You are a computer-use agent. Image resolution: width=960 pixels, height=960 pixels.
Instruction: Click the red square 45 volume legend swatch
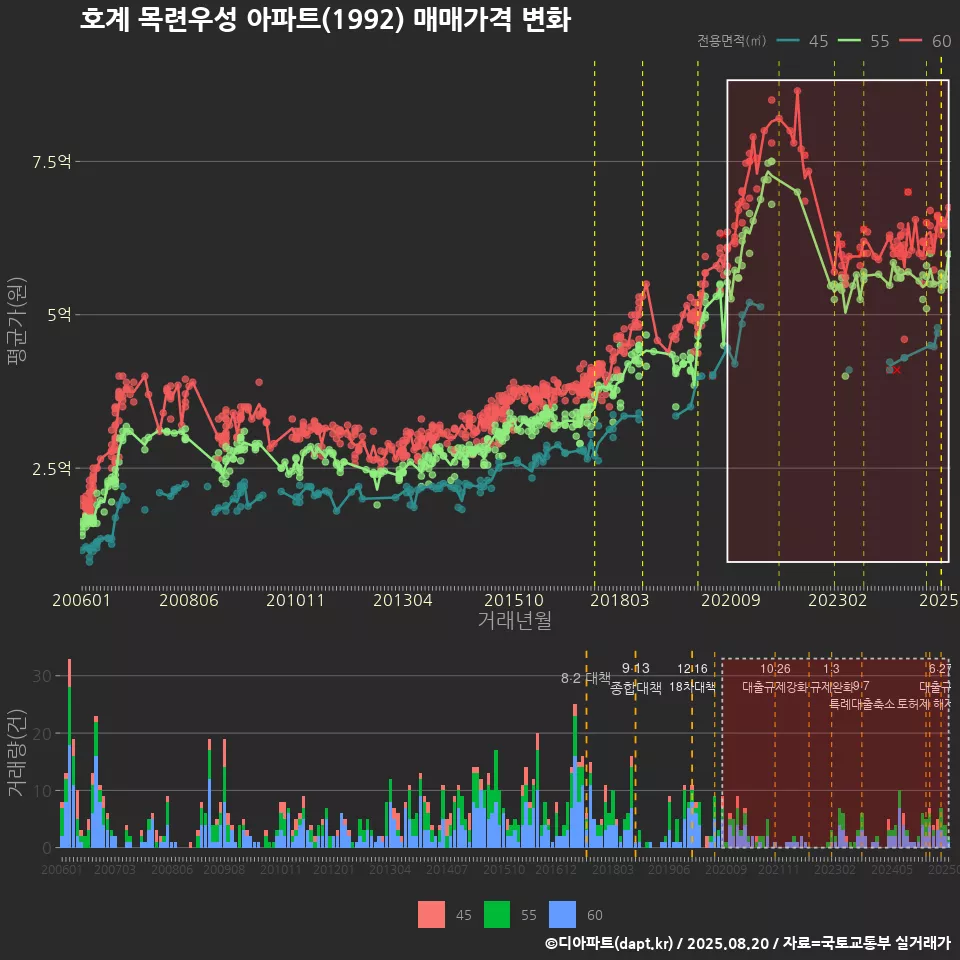431,915
